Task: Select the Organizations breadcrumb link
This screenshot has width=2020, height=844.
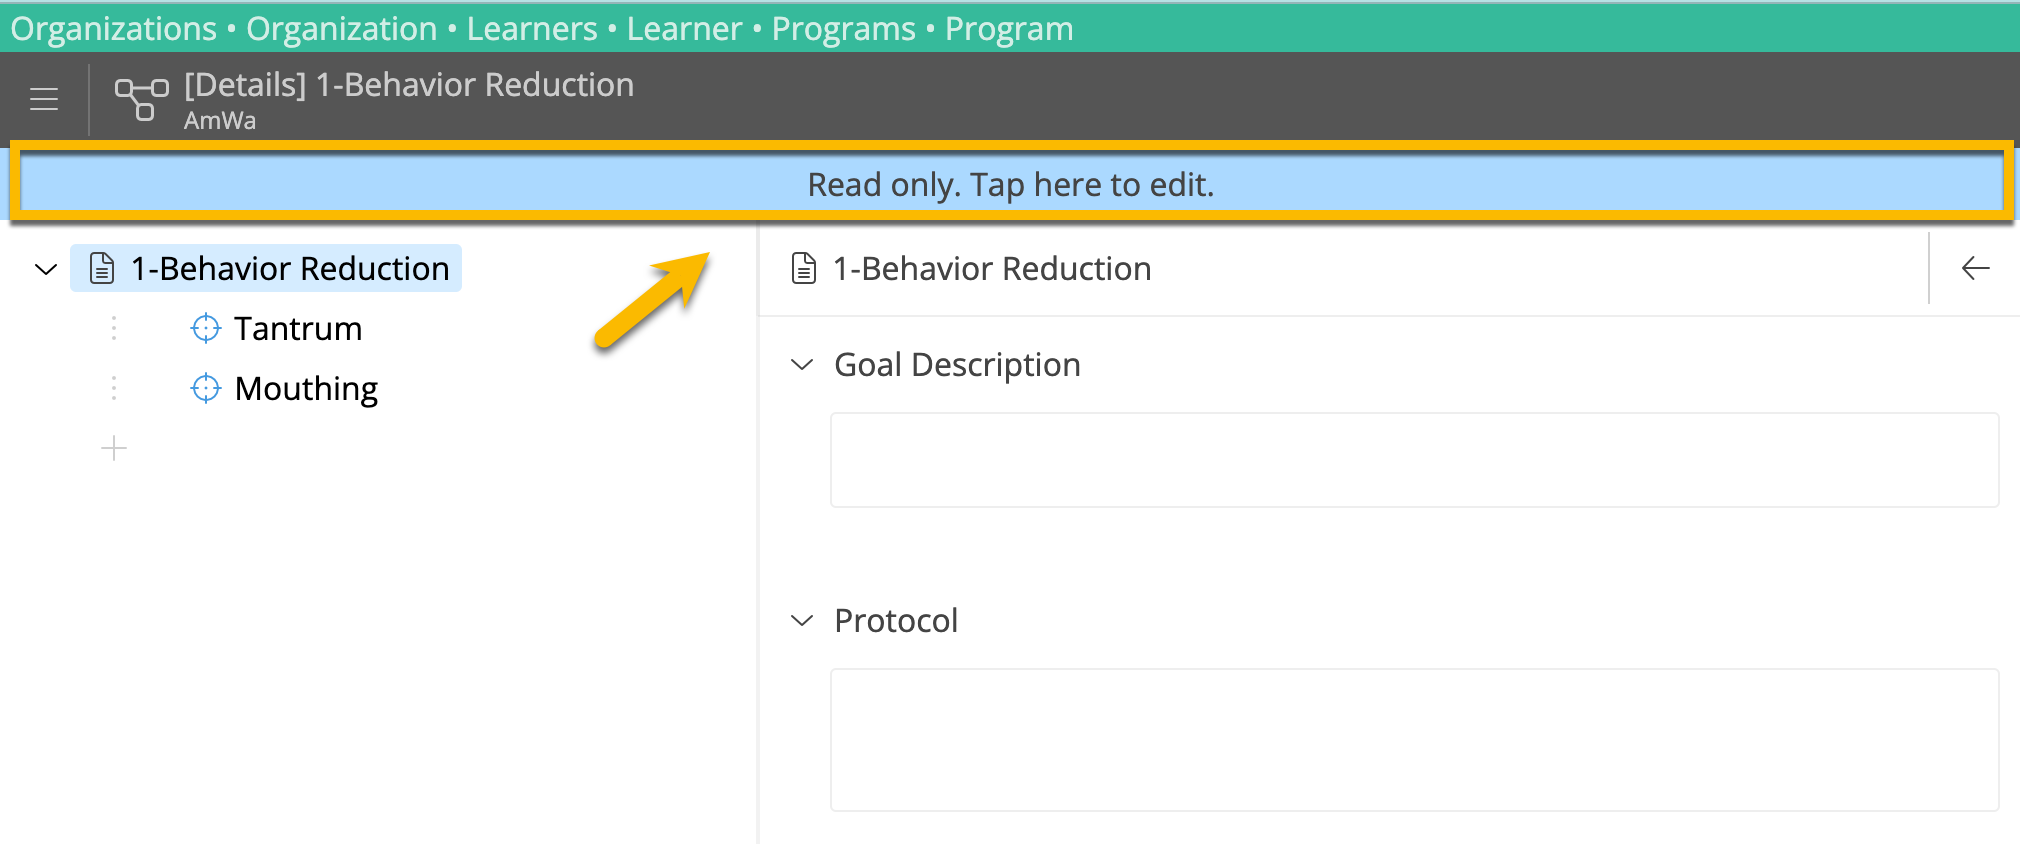Action: click(113, 28)
